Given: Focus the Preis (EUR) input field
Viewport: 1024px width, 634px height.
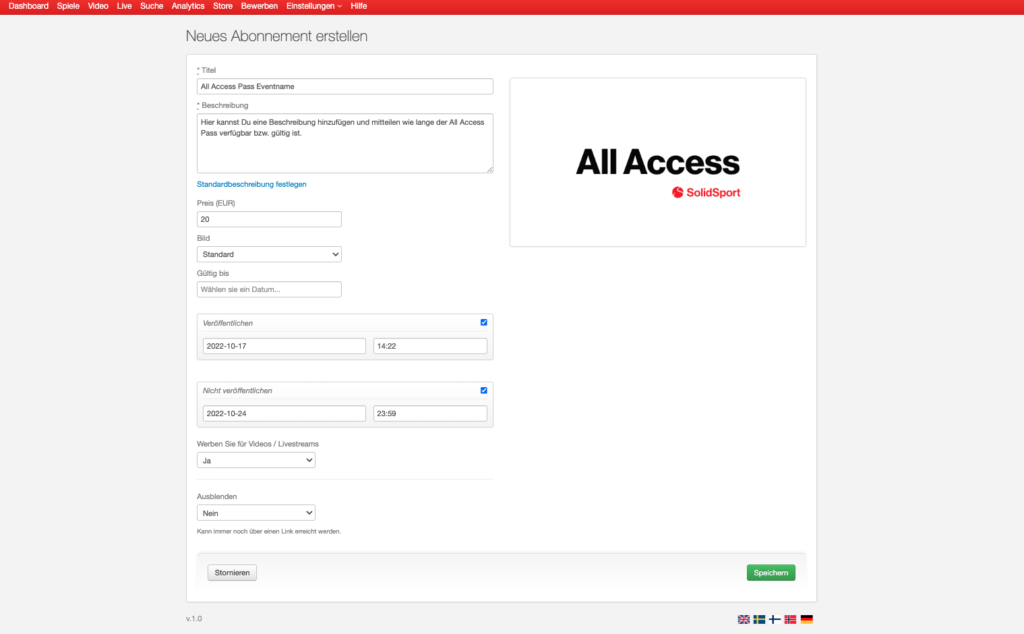Looking at the screenshot, I should pos(269,219).
